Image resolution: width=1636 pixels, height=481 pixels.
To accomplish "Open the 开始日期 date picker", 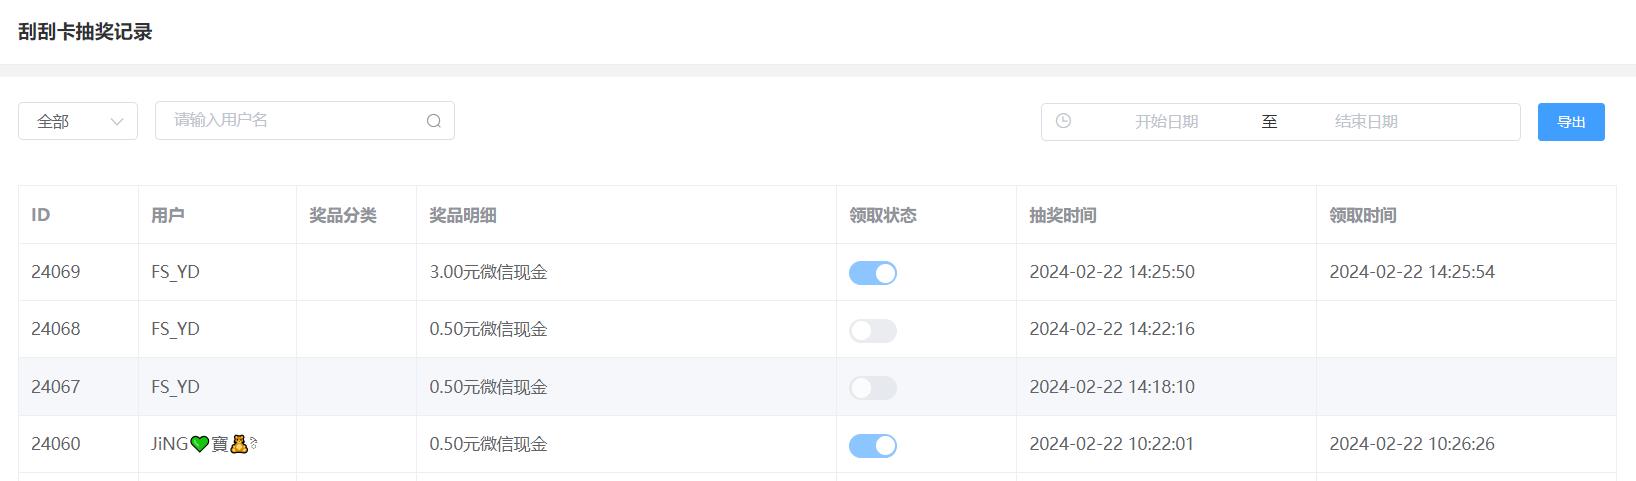I will [1166, 122].
